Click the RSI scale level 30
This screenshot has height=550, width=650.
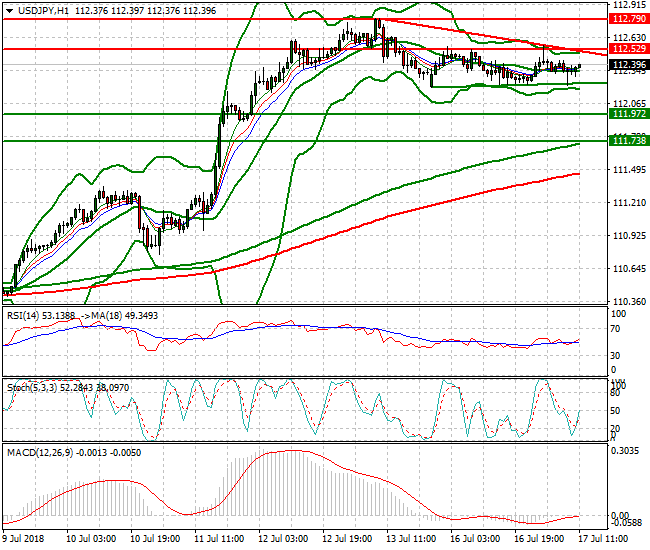pos(616,356)
